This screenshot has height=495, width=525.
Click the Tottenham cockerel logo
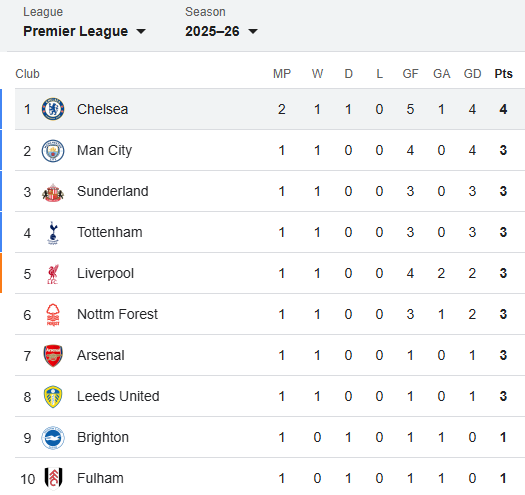pos(53,233)
